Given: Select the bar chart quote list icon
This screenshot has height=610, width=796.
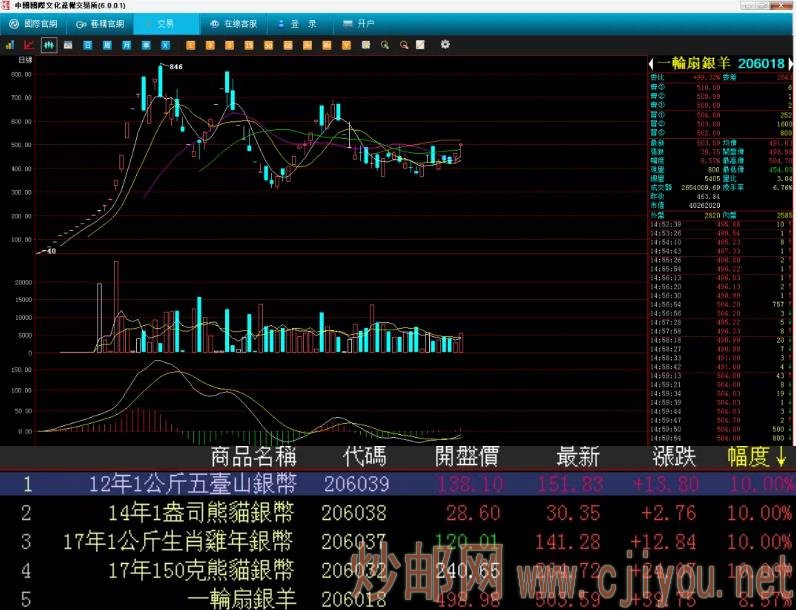Looking at the screenshot, I should (x=10, y=45).
